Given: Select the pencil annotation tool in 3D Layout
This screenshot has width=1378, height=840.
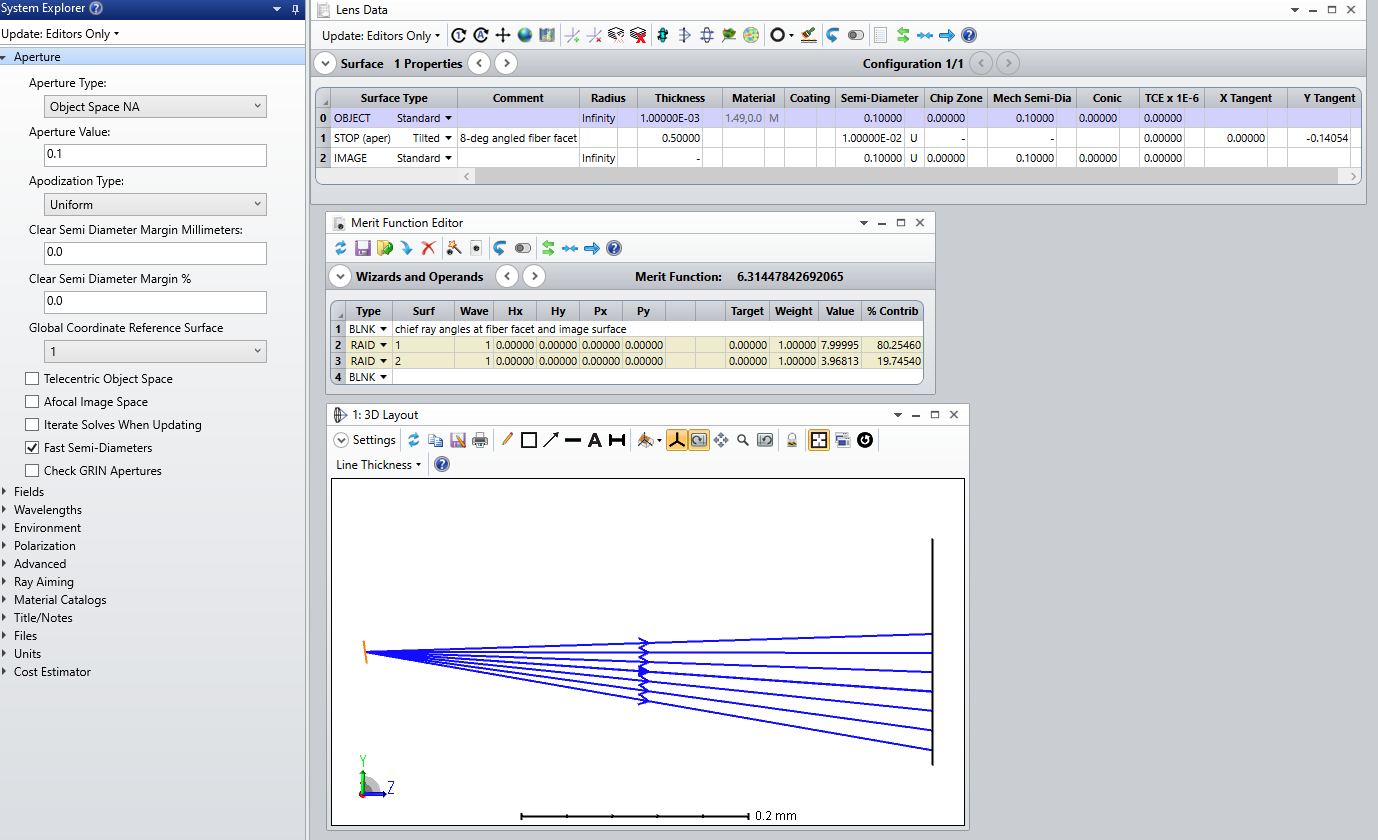Looking at the screenshot, I should [508, 440].
